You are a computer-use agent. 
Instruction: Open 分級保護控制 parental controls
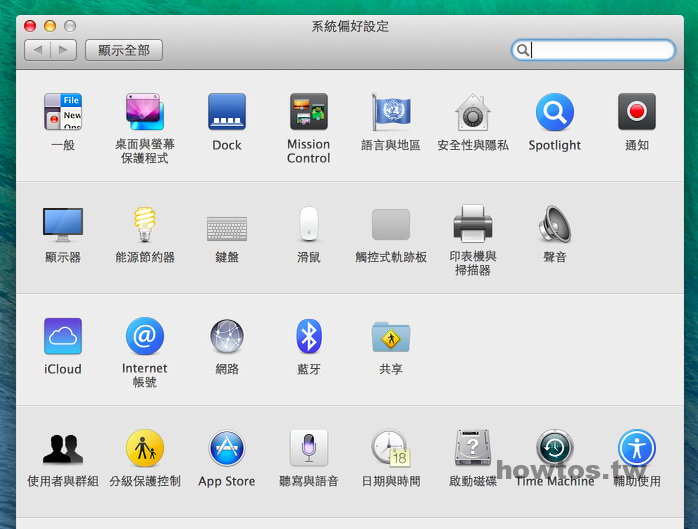pos(145,448)
